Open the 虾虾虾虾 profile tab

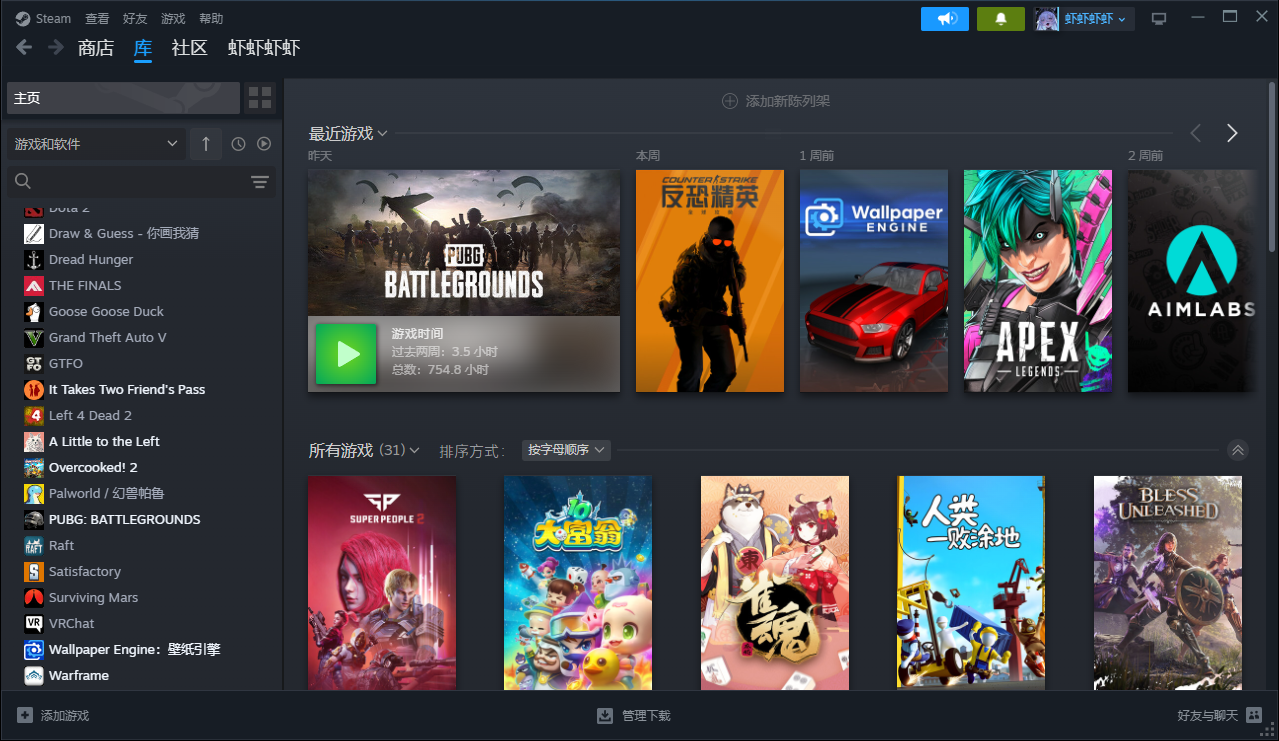[264, 48]
